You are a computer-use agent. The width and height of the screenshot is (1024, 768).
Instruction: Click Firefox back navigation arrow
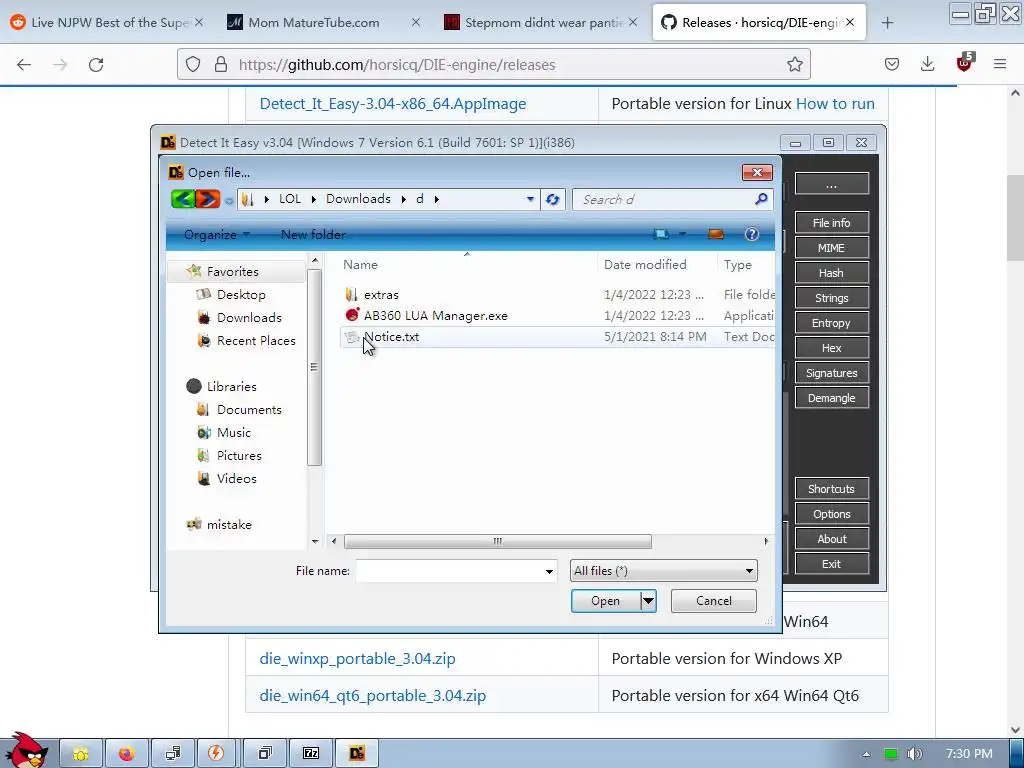[24, 65]
